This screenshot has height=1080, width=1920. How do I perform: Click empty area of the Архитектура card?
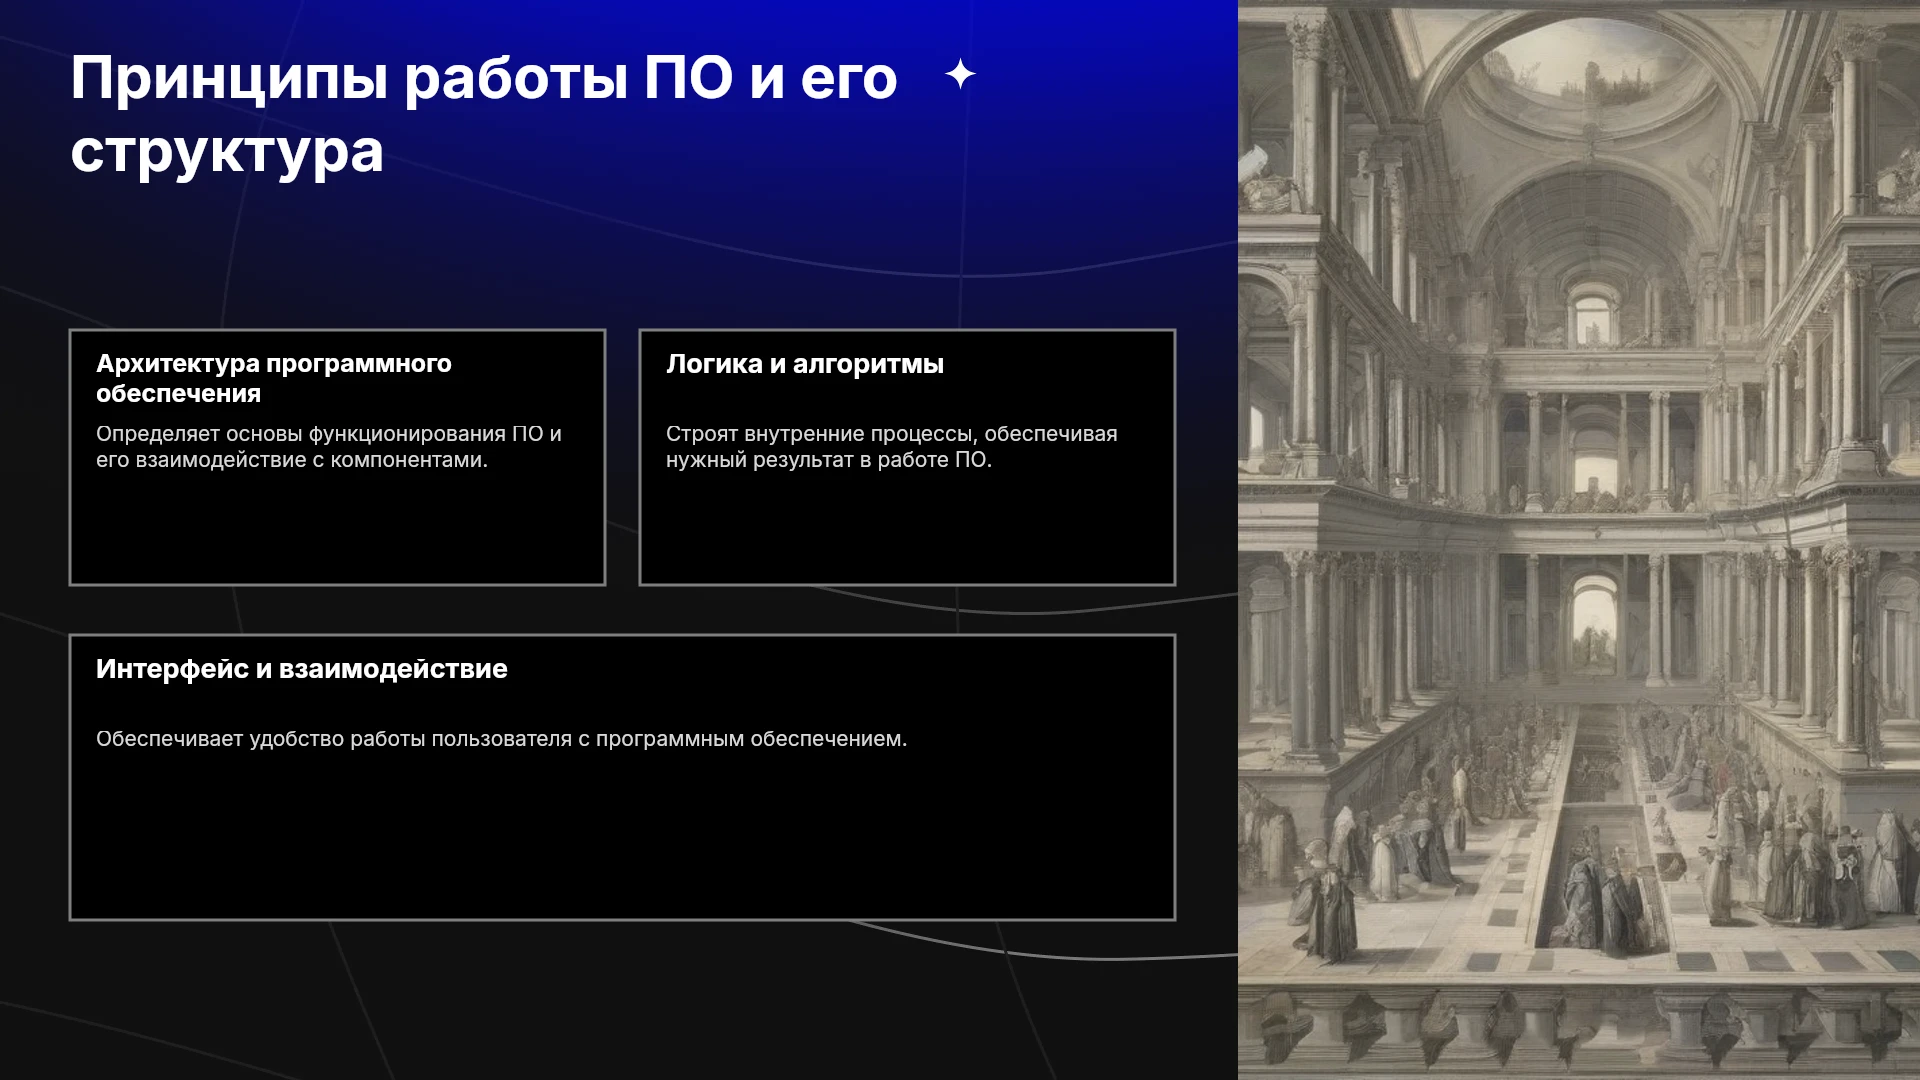pyautogui.click(x=337, y=530)
